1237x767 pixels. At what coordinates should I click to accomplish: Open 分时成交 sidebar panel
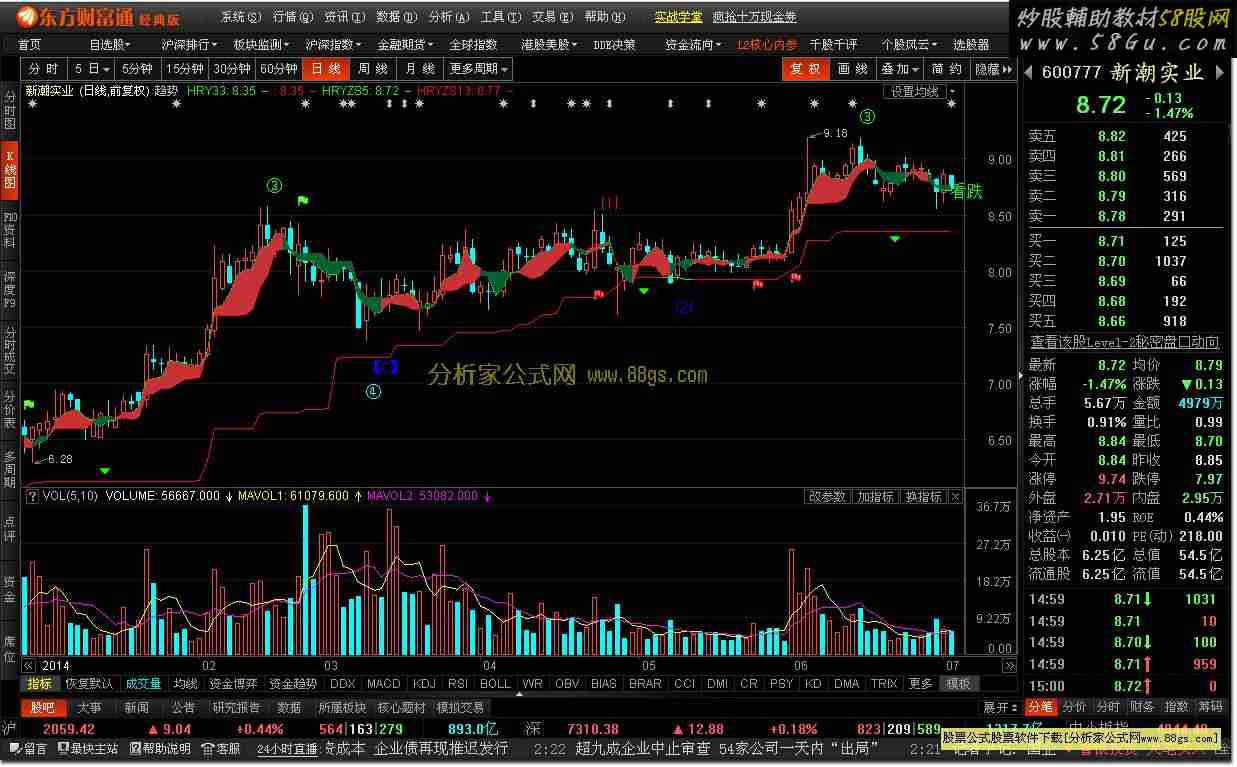[x=10, y=348]
